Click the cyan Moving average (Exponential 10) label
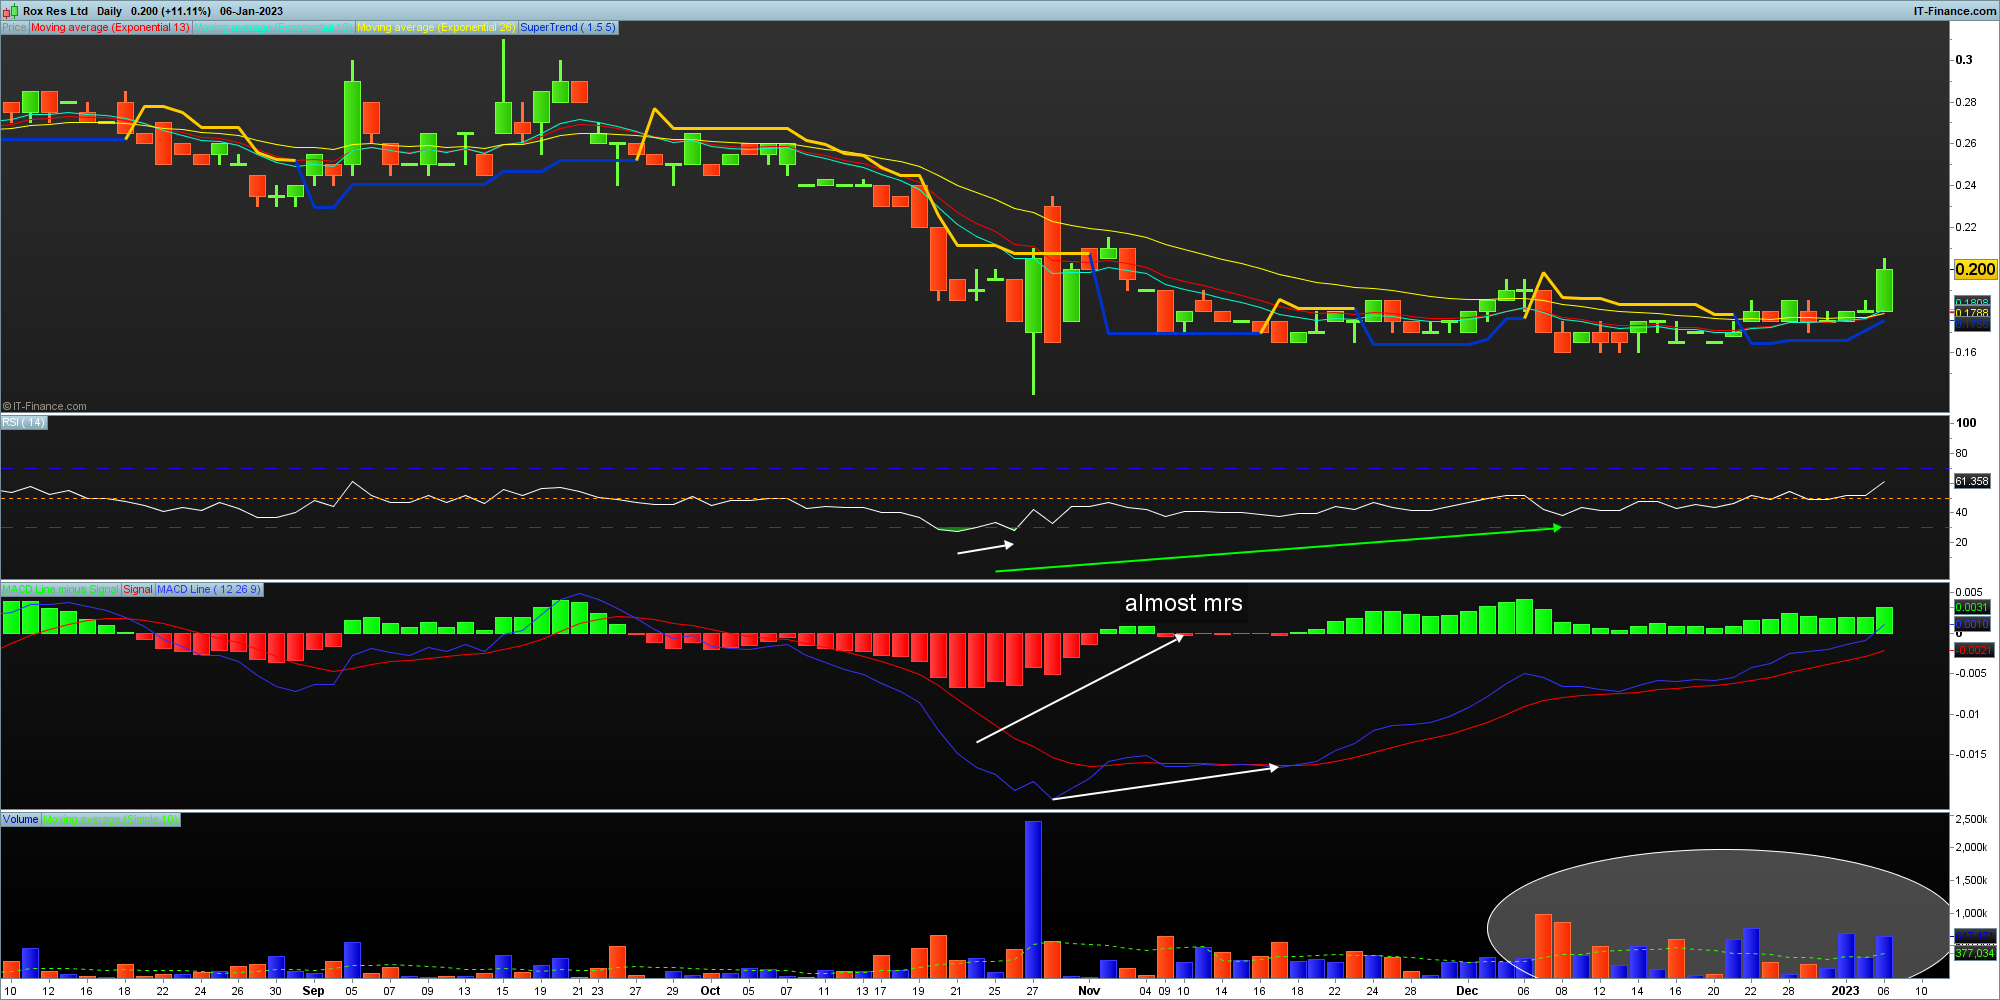The width and height of the screenshot is (2000, 1000). 272,28
